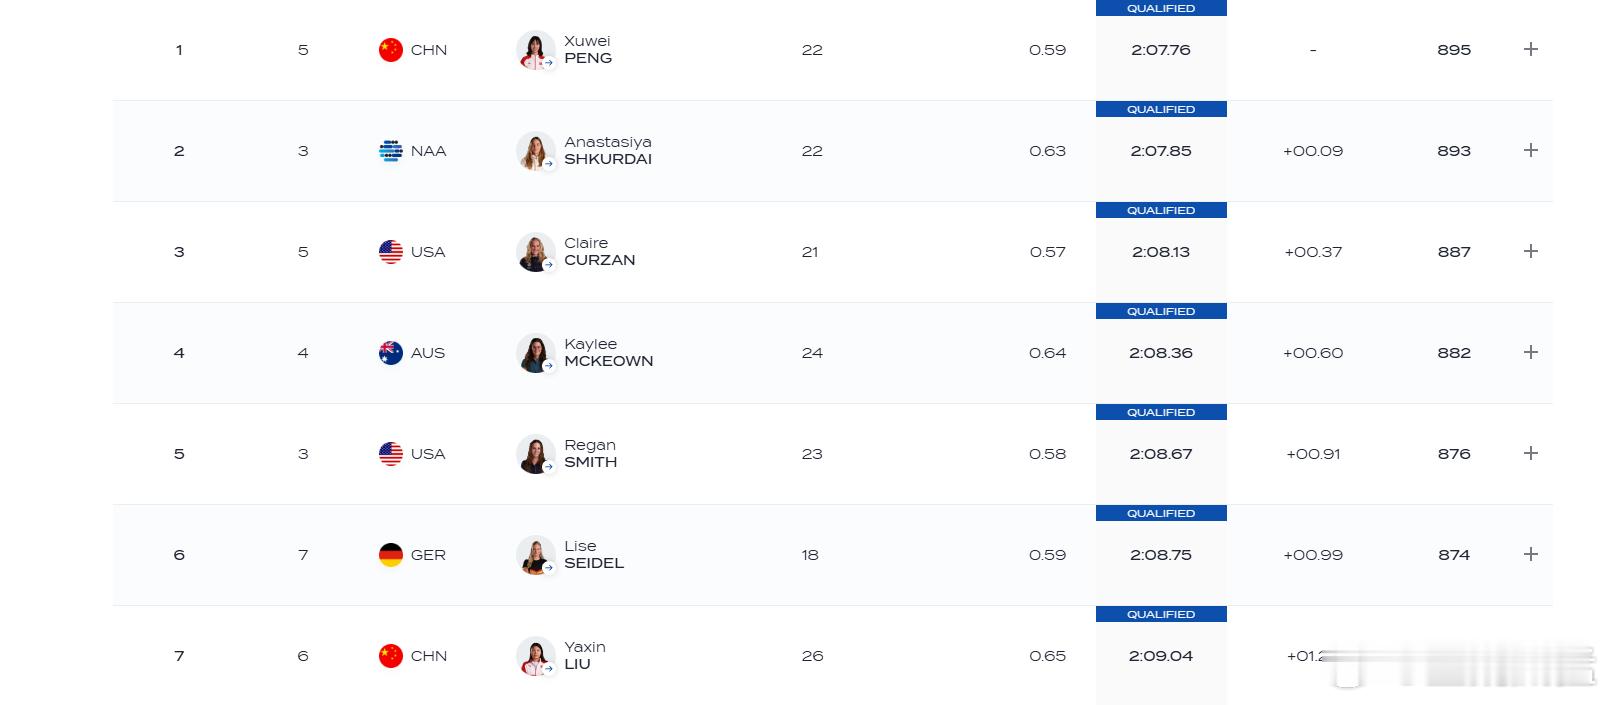Click the Germany flag icon
This screenshot has width=1610, height=705.
tap(391, 555)
